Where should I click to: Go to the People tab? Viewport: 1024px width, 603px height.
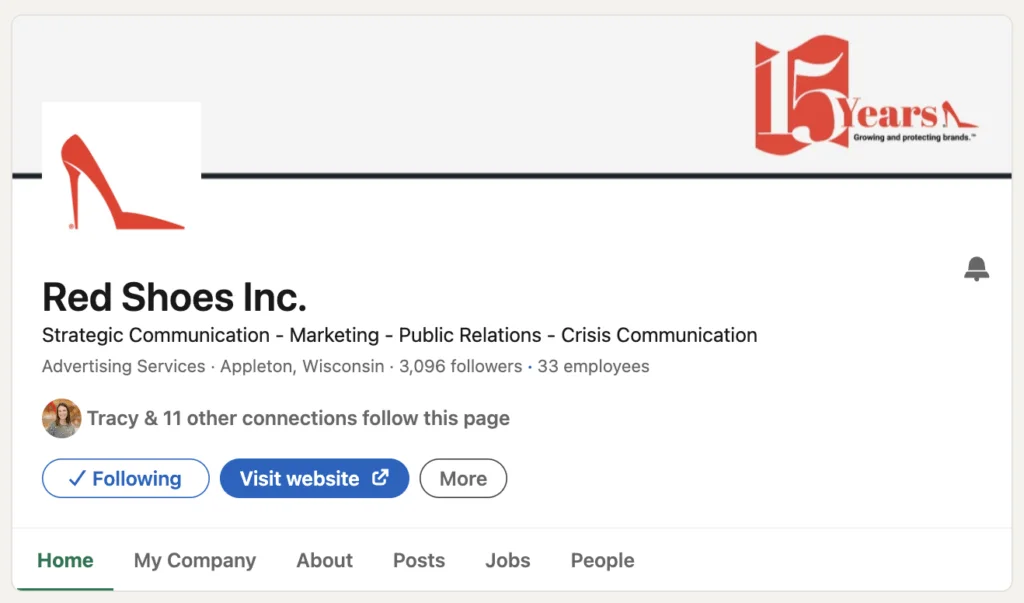[602, 560]
